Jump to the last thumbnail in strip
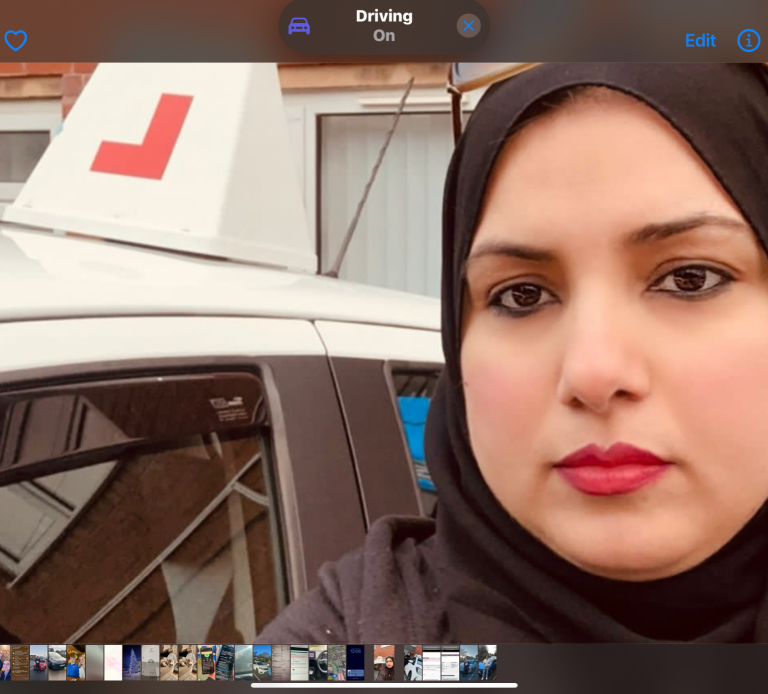The image size is (768, 694). tap(487, 663)
